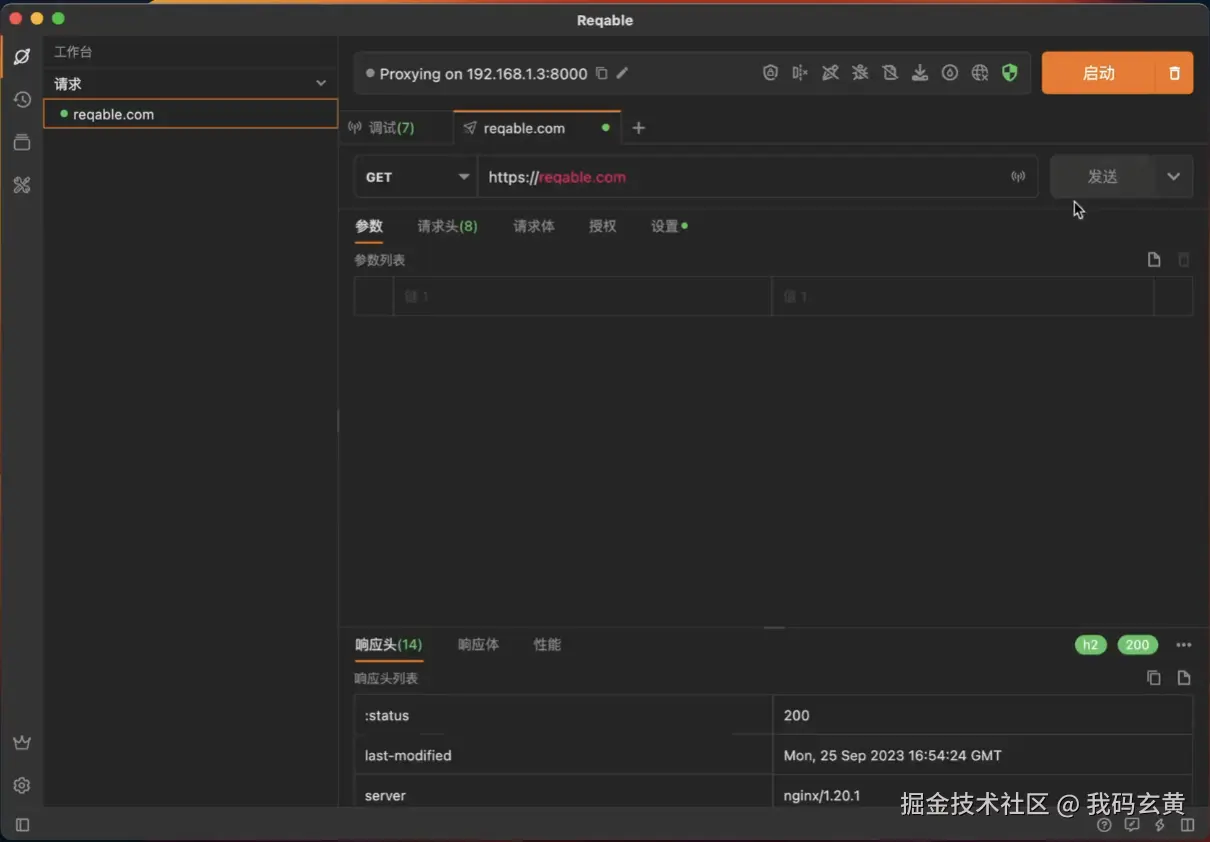Click the 200 status badge
The width and height of the screenshot is (1210, 842).
click(1138, 645)
